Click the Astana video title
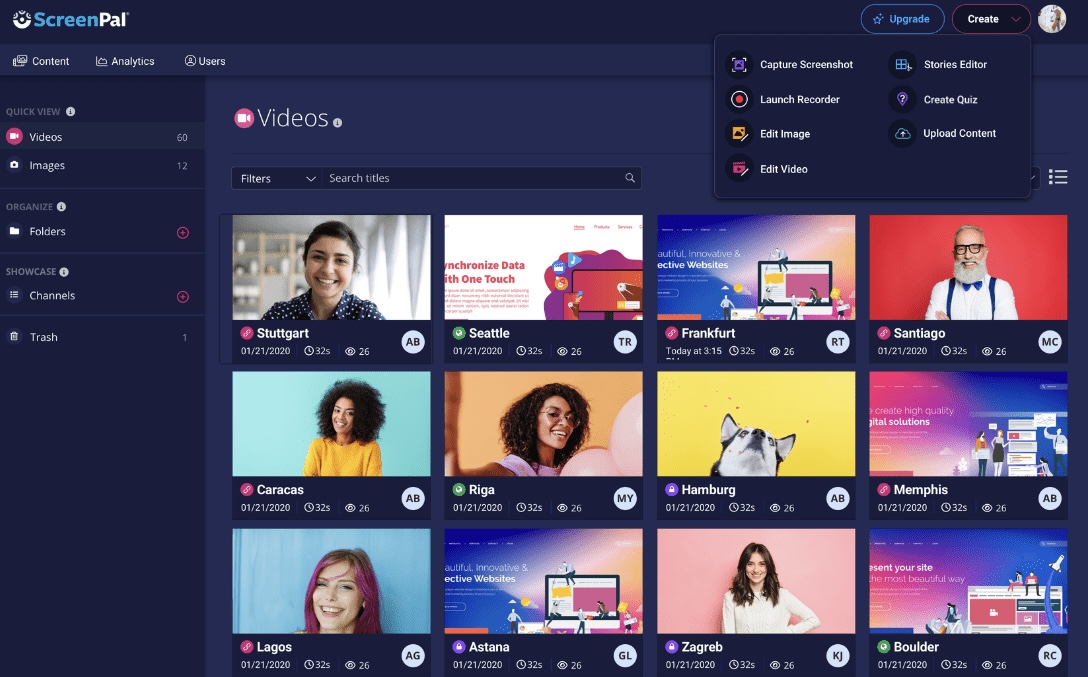This screenshot has height=677, width=1088. coord(489,646)
